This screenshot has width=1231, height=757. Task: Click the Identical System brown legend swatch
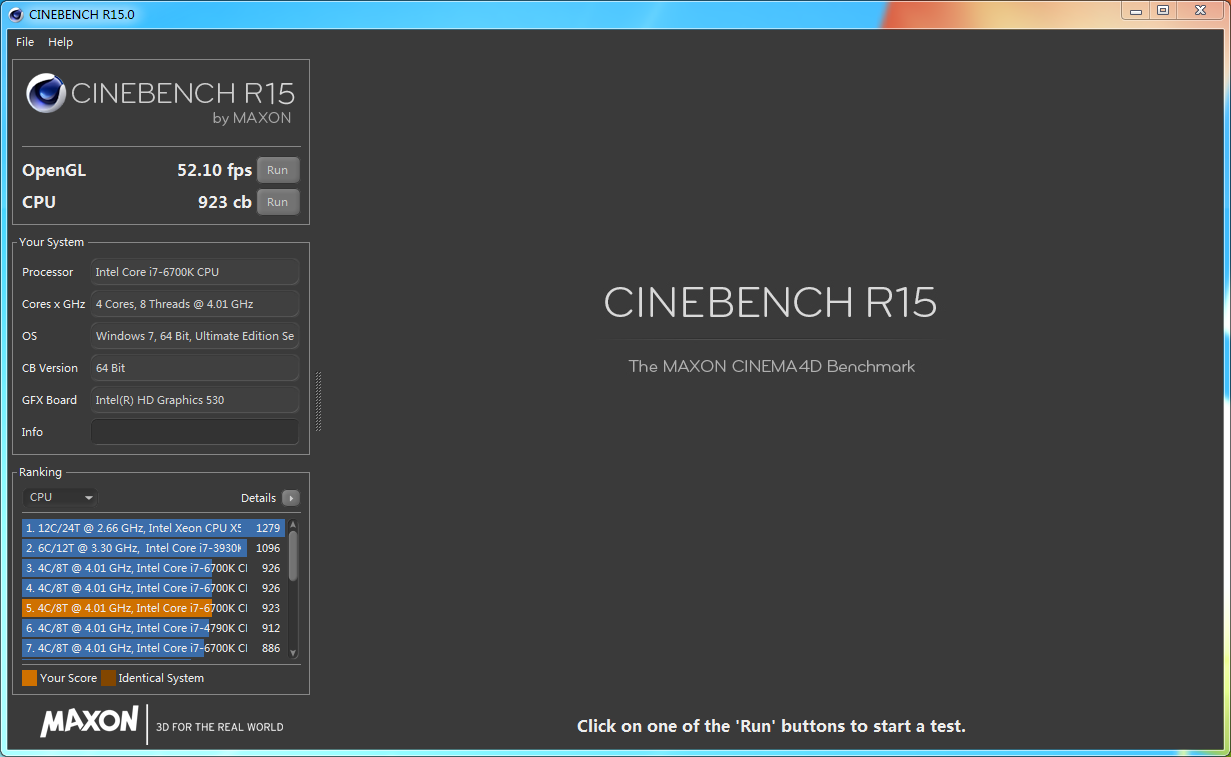pyautogui.click(x=108, y=678)
